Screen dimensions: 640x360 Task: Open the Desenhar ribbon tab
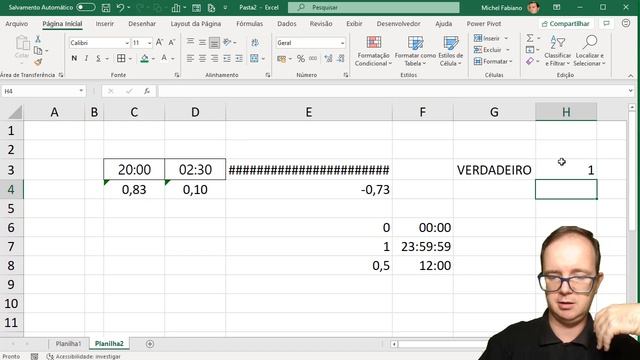(142, 24)
